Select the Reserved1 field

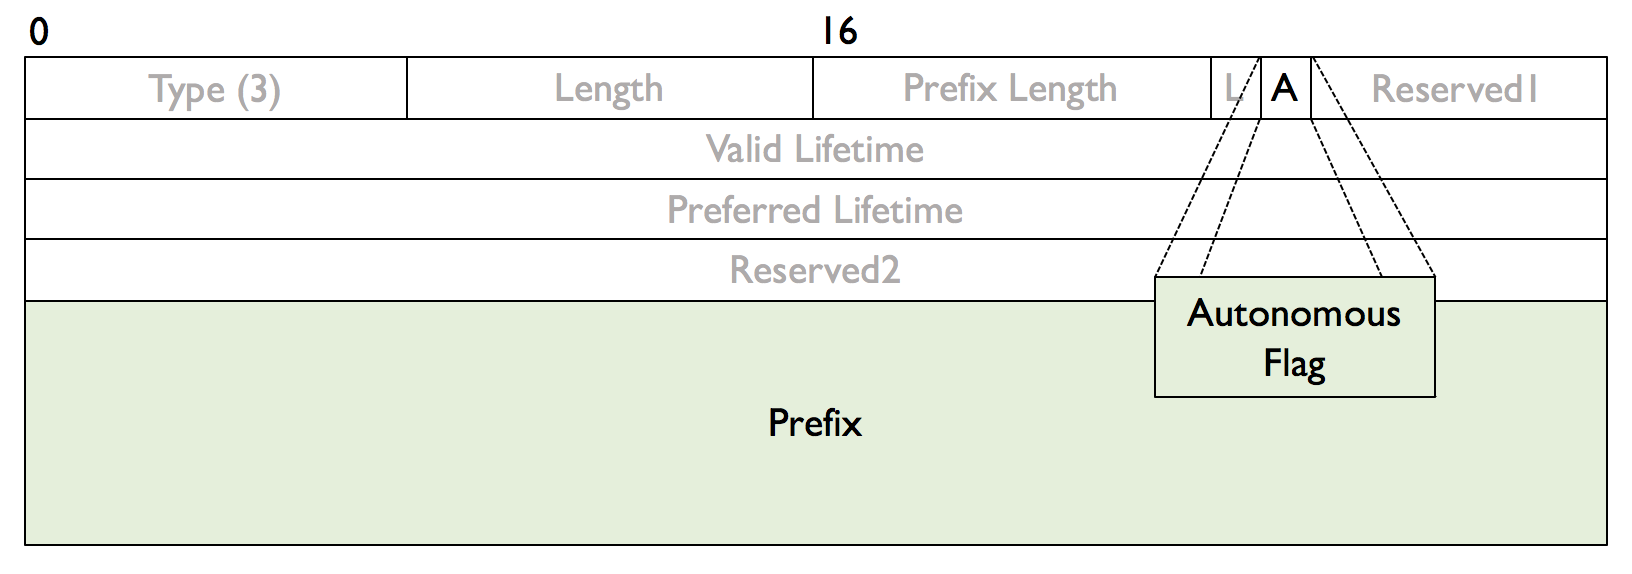[1459, 88]
